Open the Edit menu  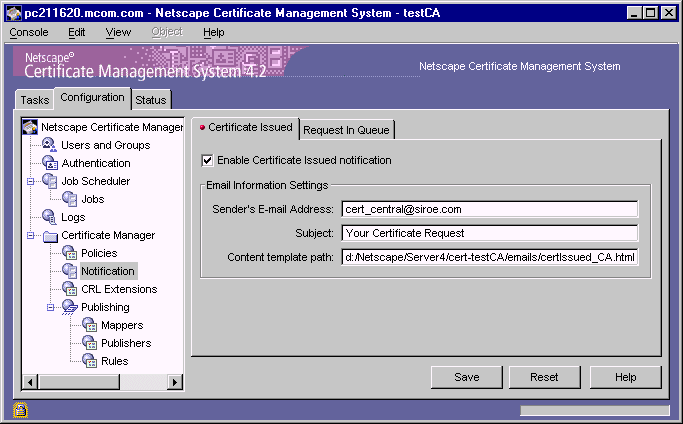[x=77, y=33]
